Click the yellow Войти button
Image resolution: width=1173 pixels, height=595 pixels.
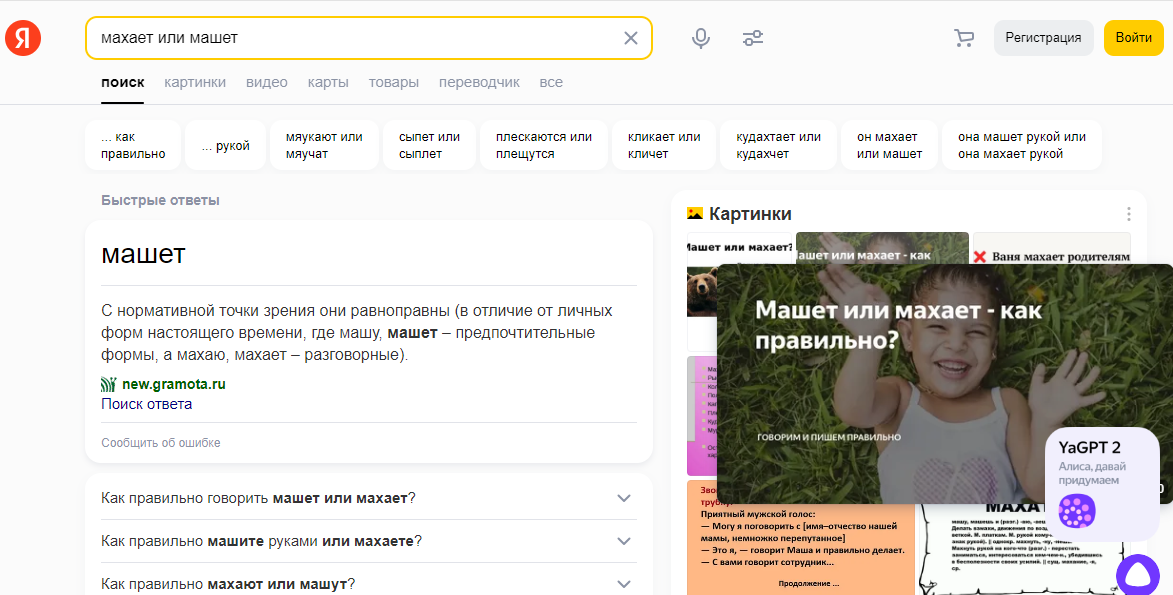(x=1134, y=37)
